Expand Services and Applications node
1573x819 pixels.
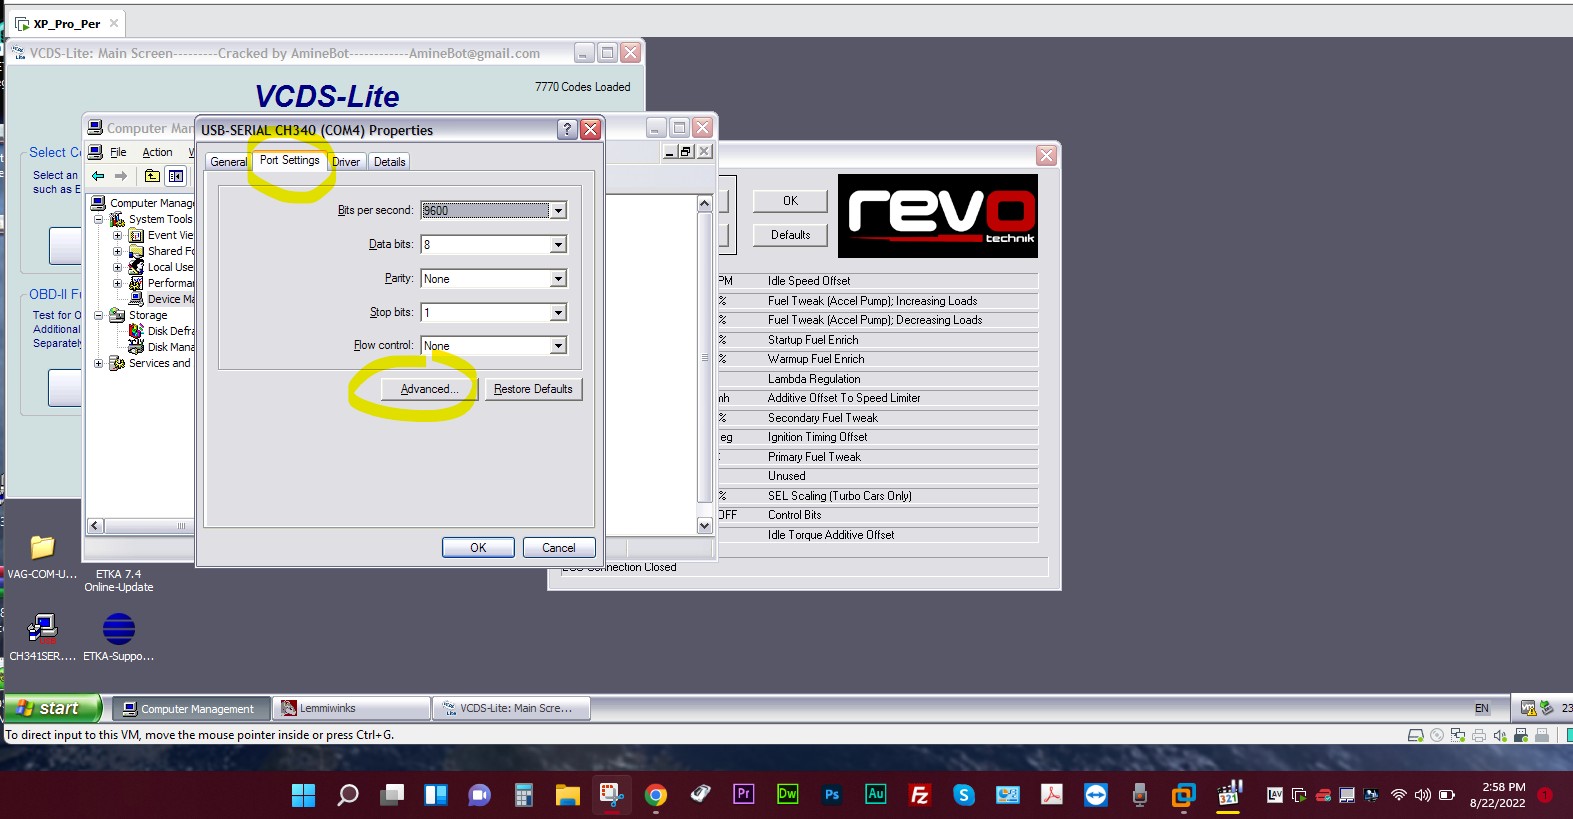[x=99, y=363]
